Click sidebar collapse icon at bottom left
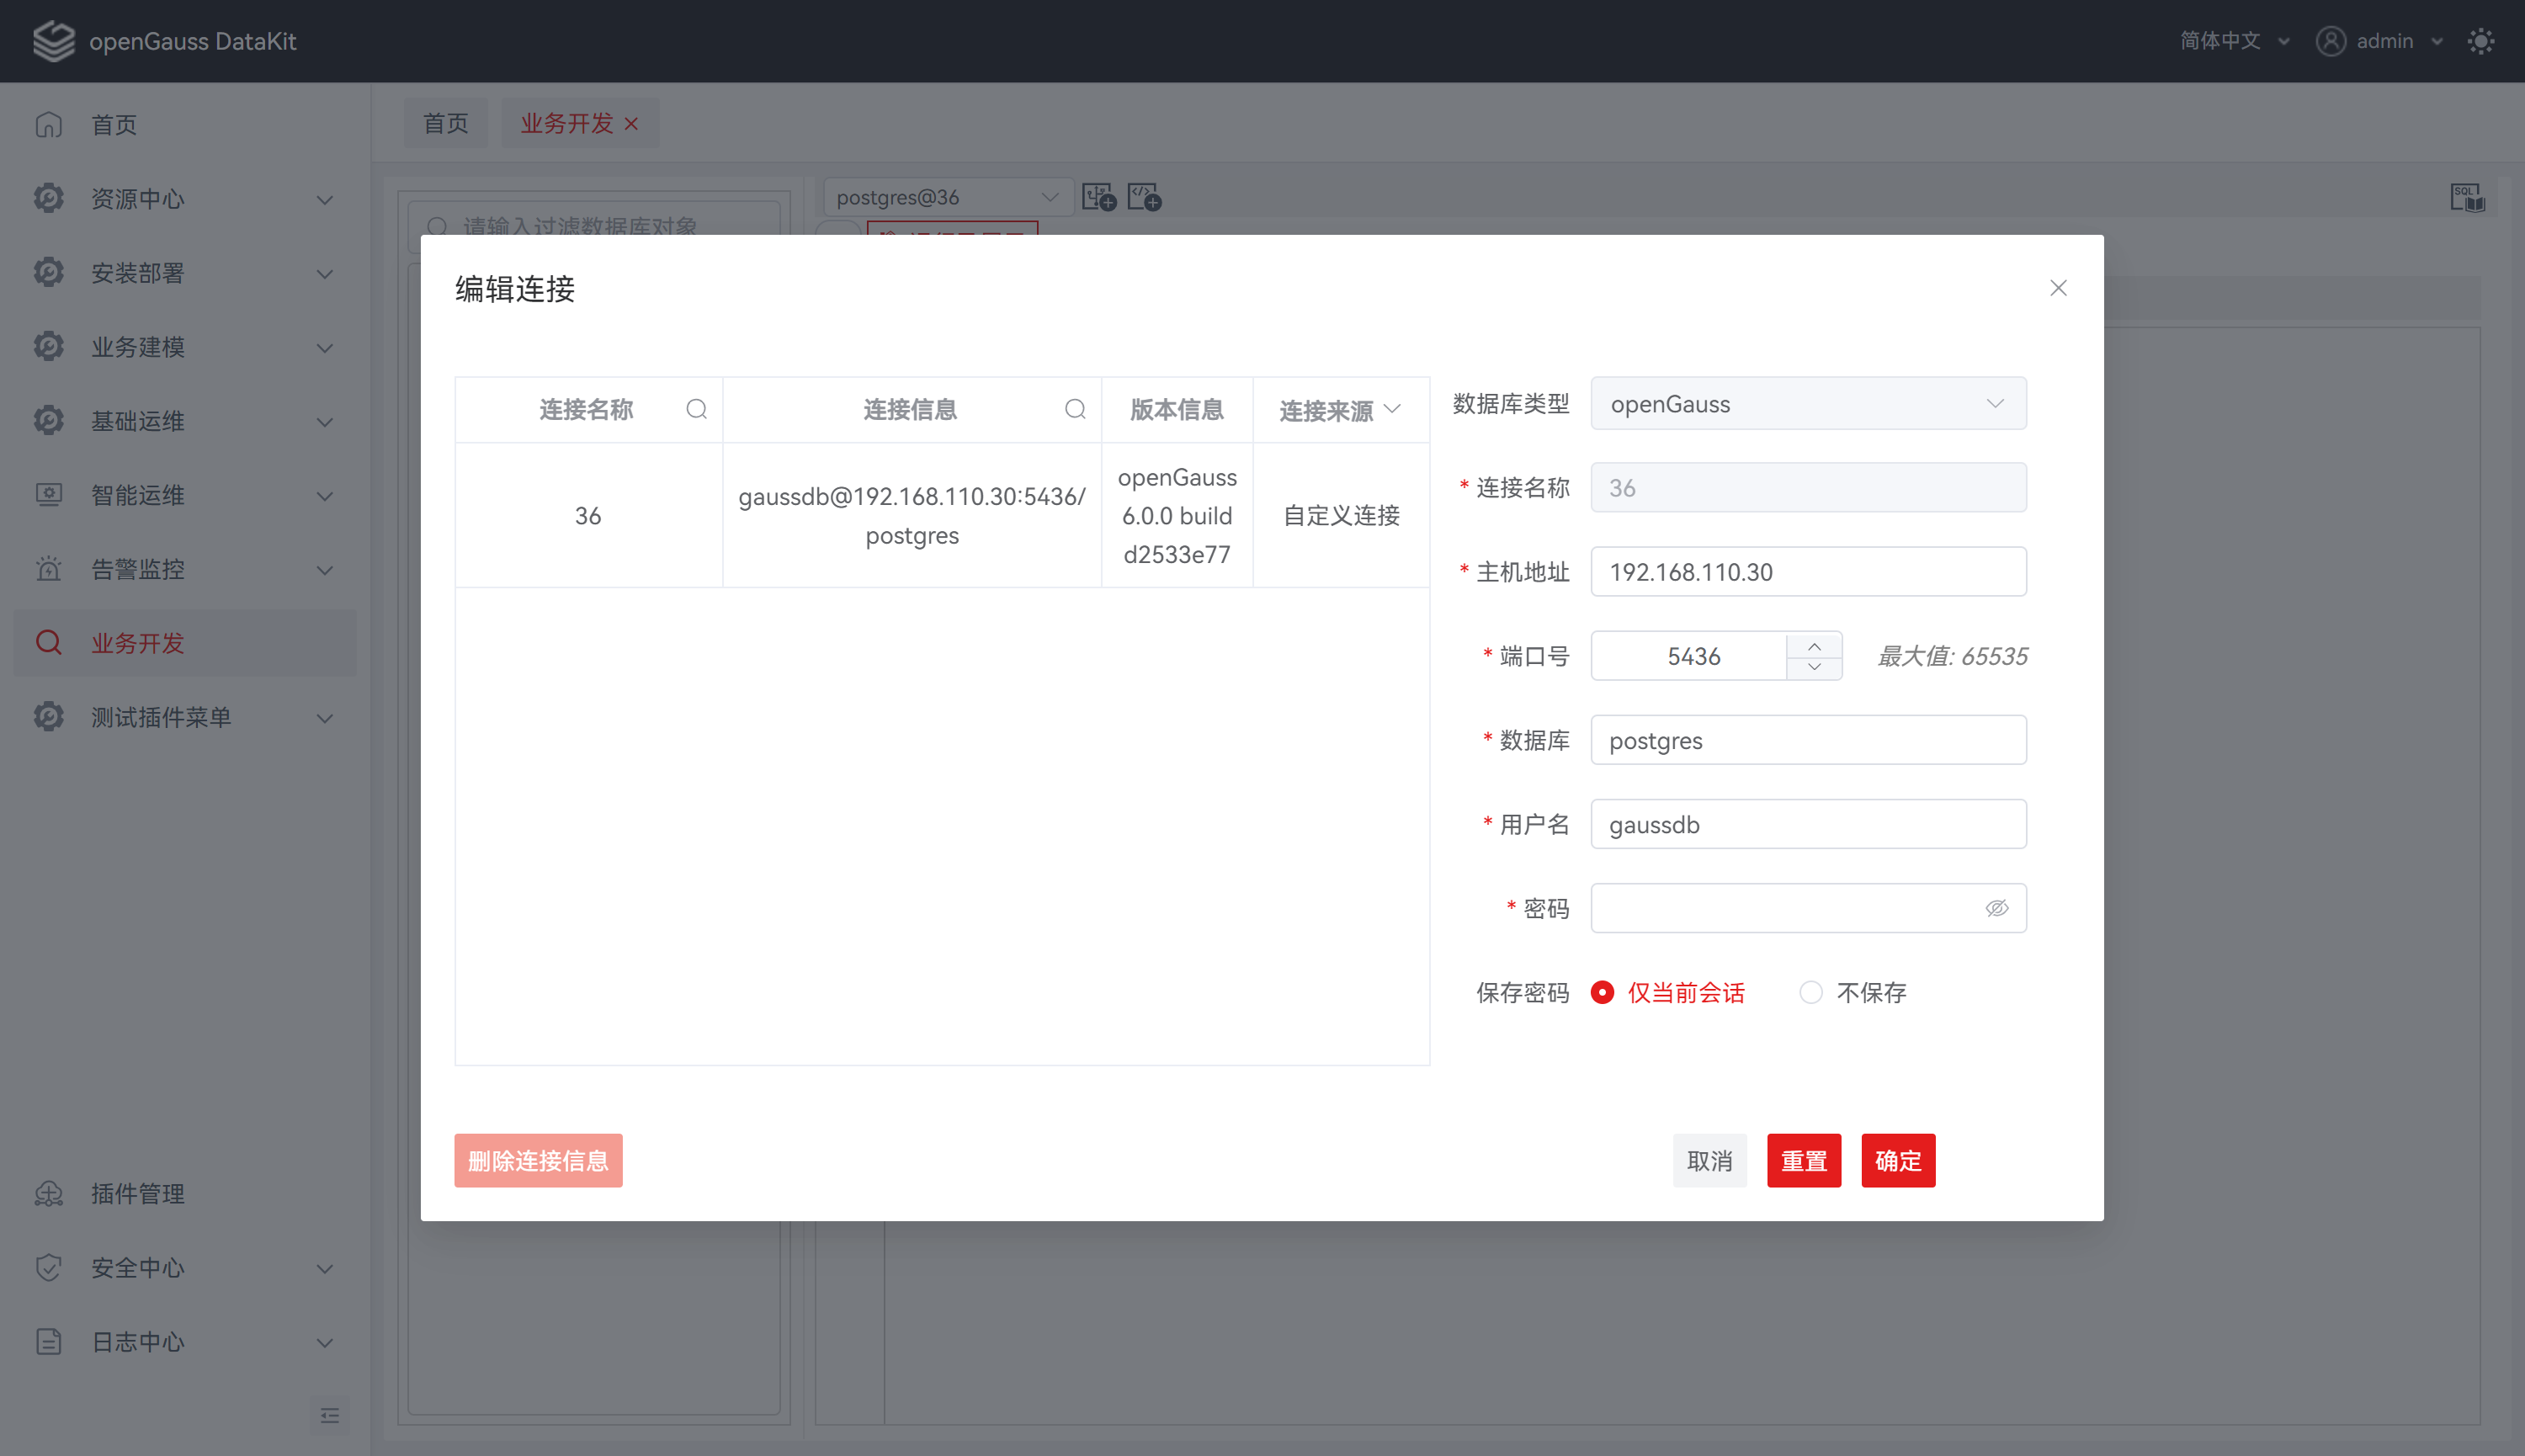This screenshot has height=1456, width=2525. (330, 1415)
